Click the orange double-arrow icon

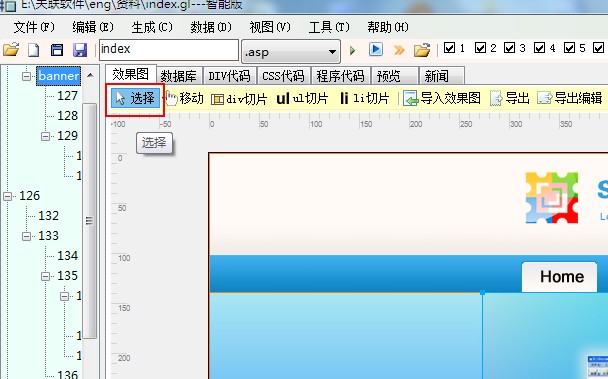click(x=399, y=50)
